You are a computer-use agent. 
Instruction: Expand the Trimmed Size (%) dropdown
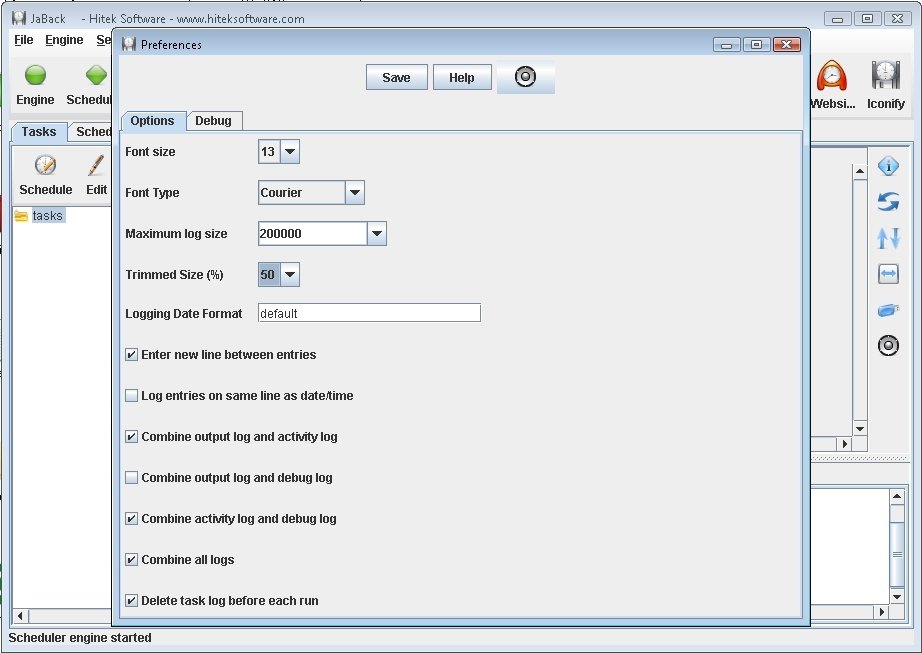(290, 274)
